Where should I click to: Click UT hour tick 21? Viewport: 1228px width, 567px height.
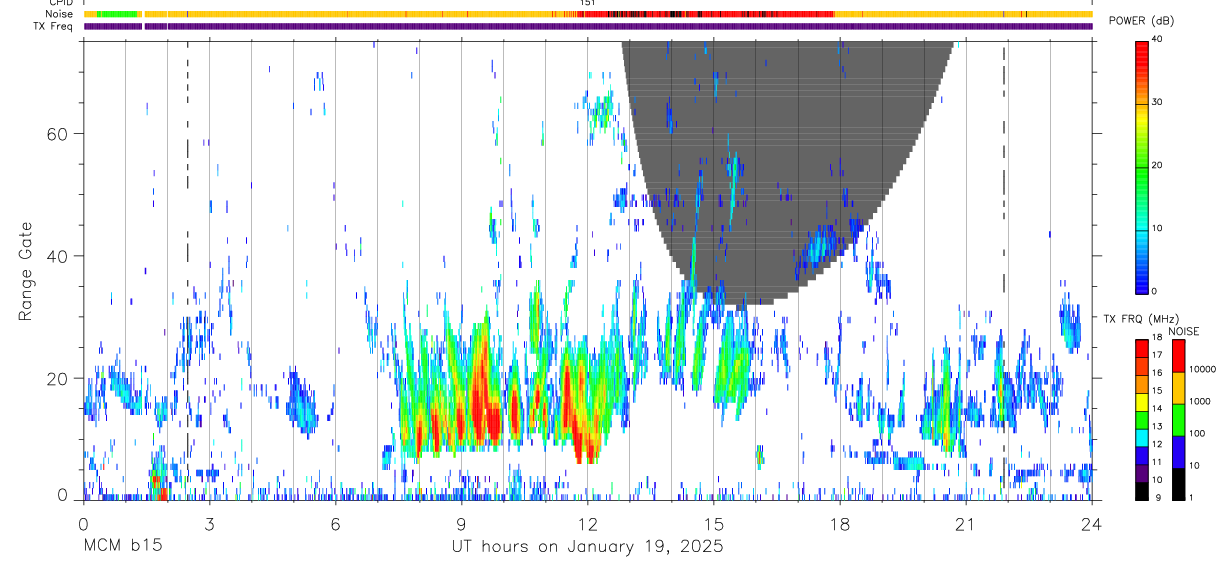(x=966, y=523)
